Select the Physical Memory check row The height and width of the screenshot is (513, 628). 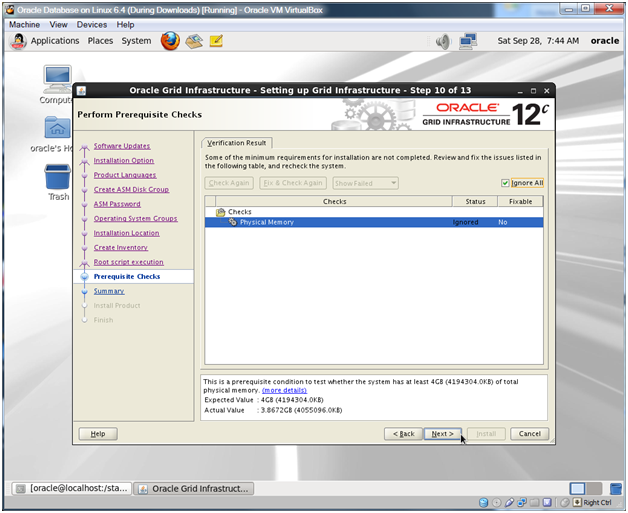coord(266,222)
